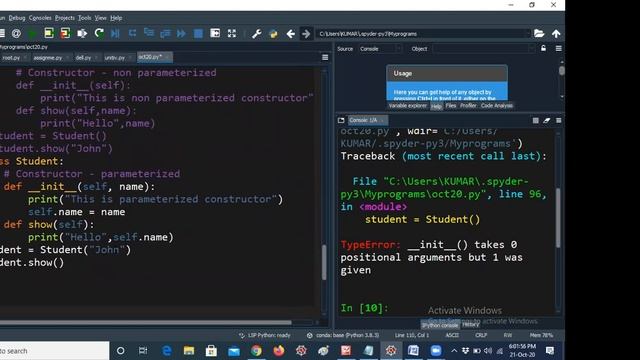Click the debugger Step return icon
The image size is (640, 360).
click(165, 33)
